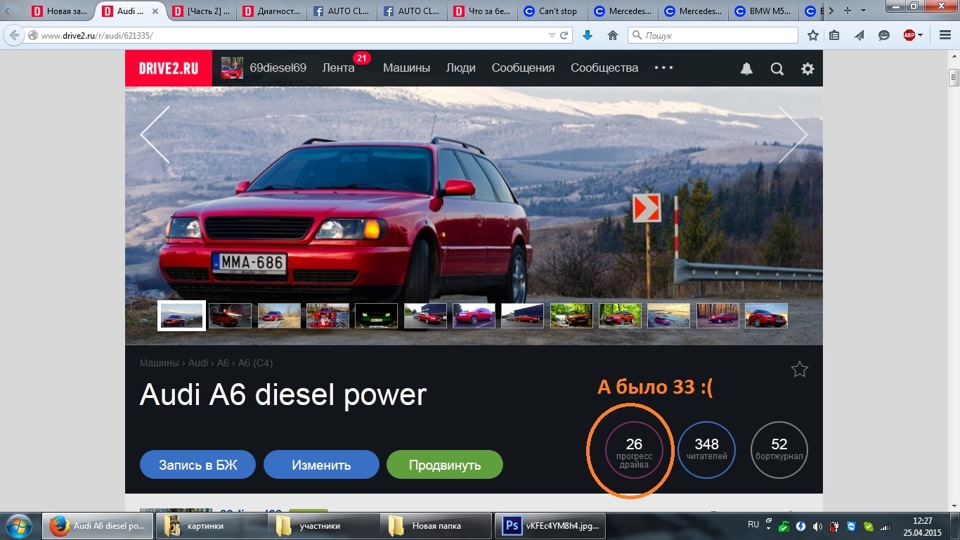Open the Люди menu item
The height and width of the screenshot is (540, 960).
coord(460,68)
